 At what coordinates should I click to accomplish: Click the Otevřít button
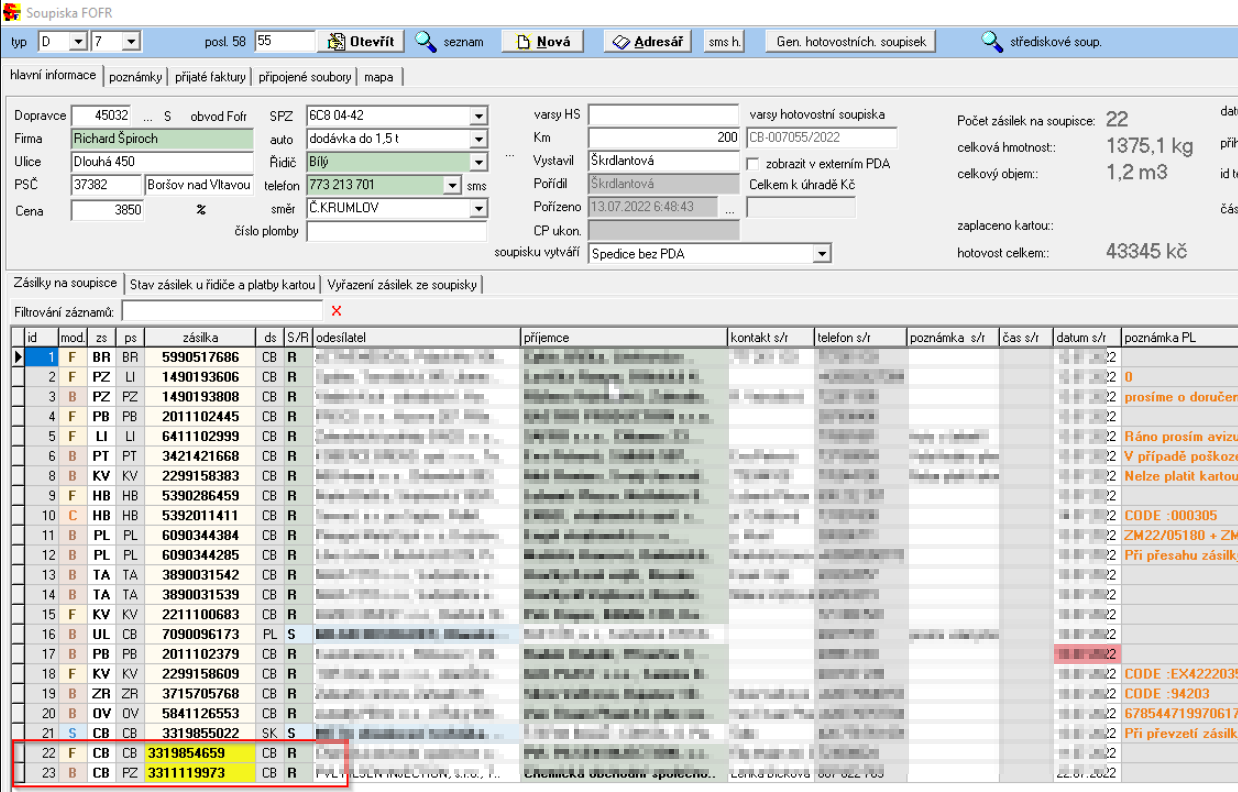(362, 42)
